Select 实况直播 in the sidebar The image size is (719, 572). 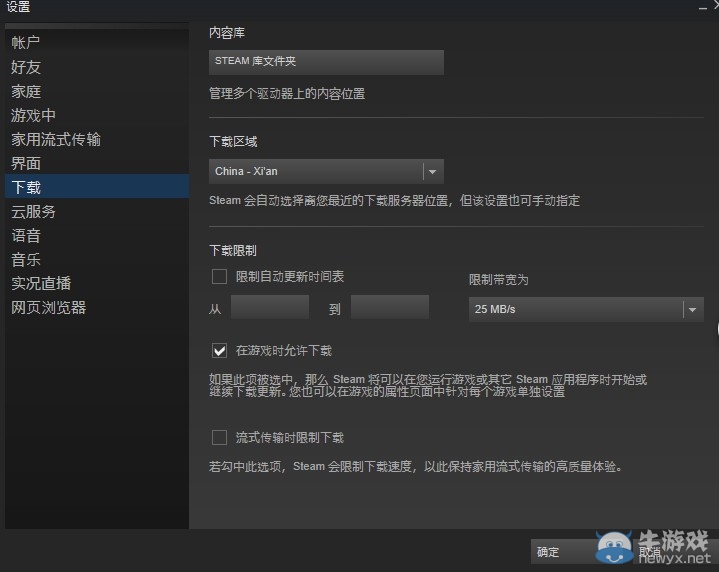[x=97, y=283]
